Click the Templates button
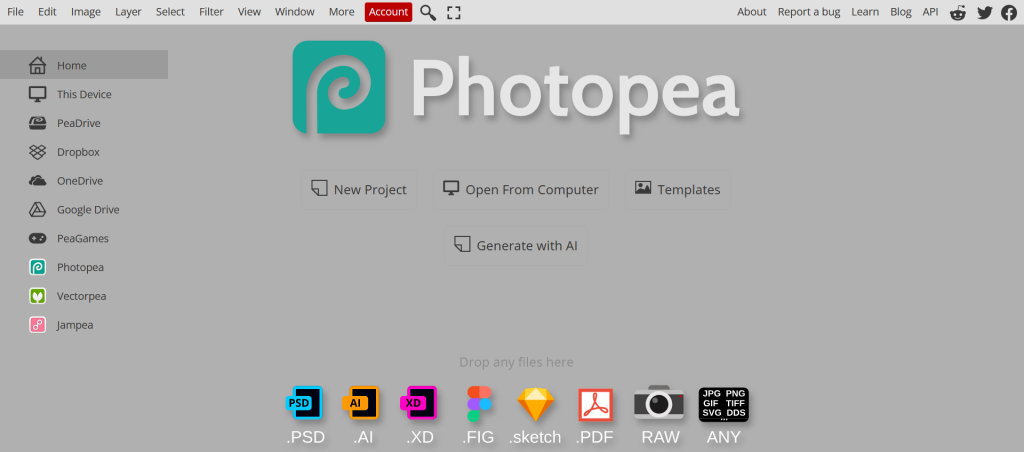This screenshot has height=452, width=1024. [677, 189]
